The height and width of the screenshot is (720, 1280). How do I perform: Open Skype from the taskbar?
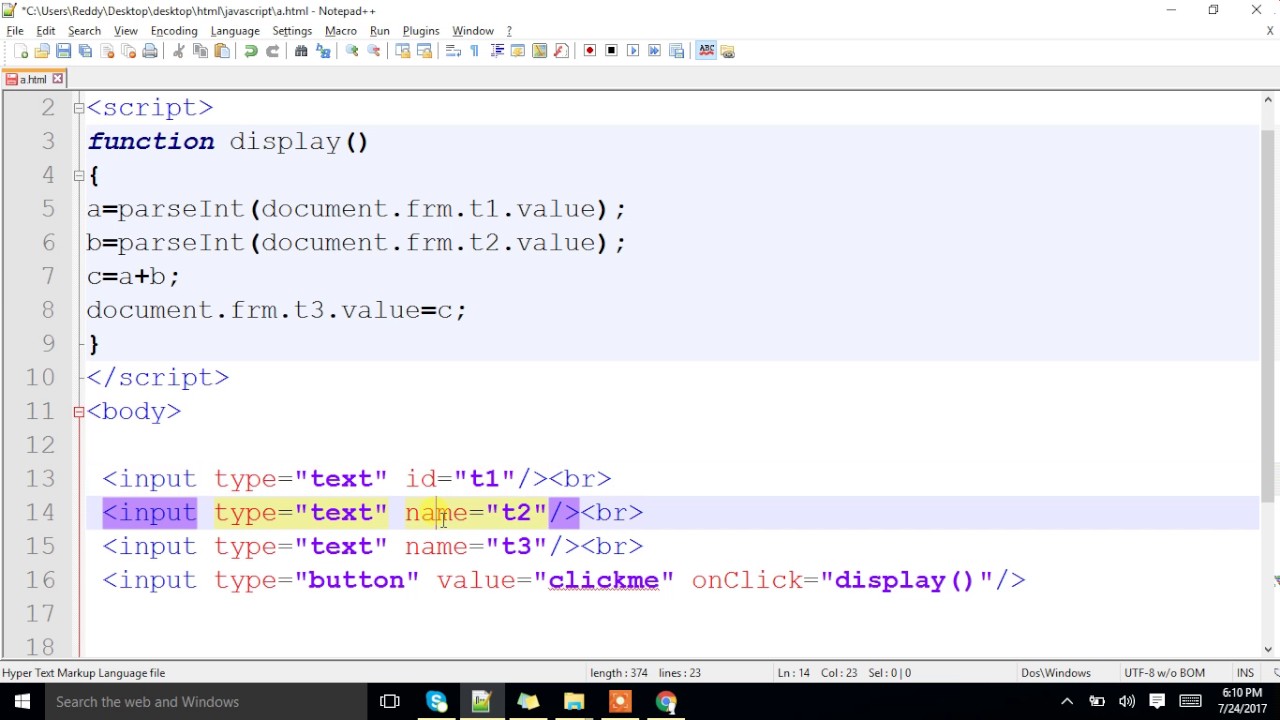coord(436,702)
